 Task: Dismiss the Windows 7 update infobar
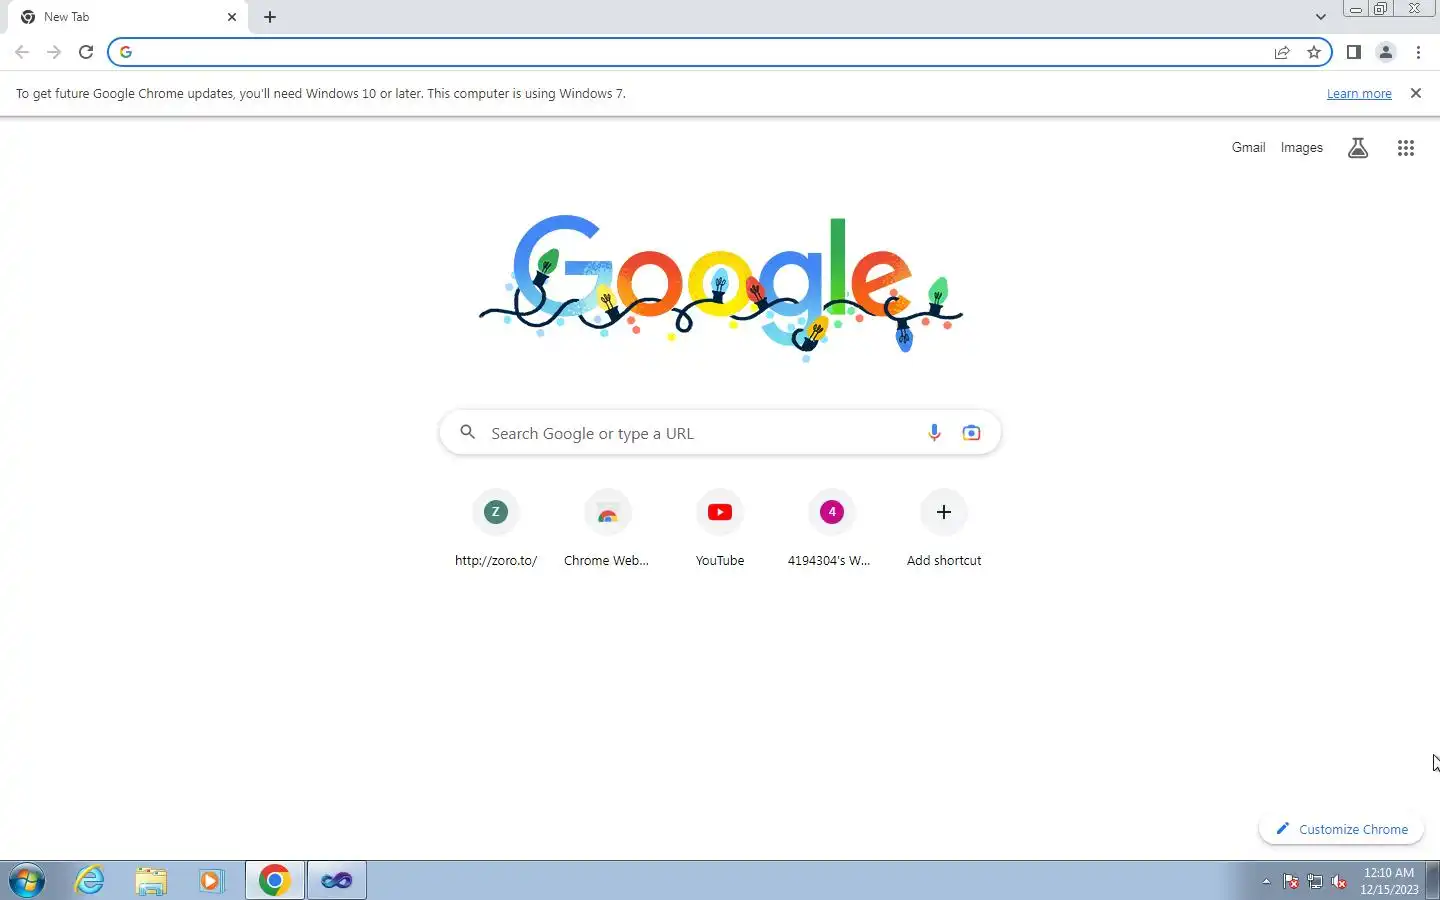pyautogui.click(x=1415, y=93)
